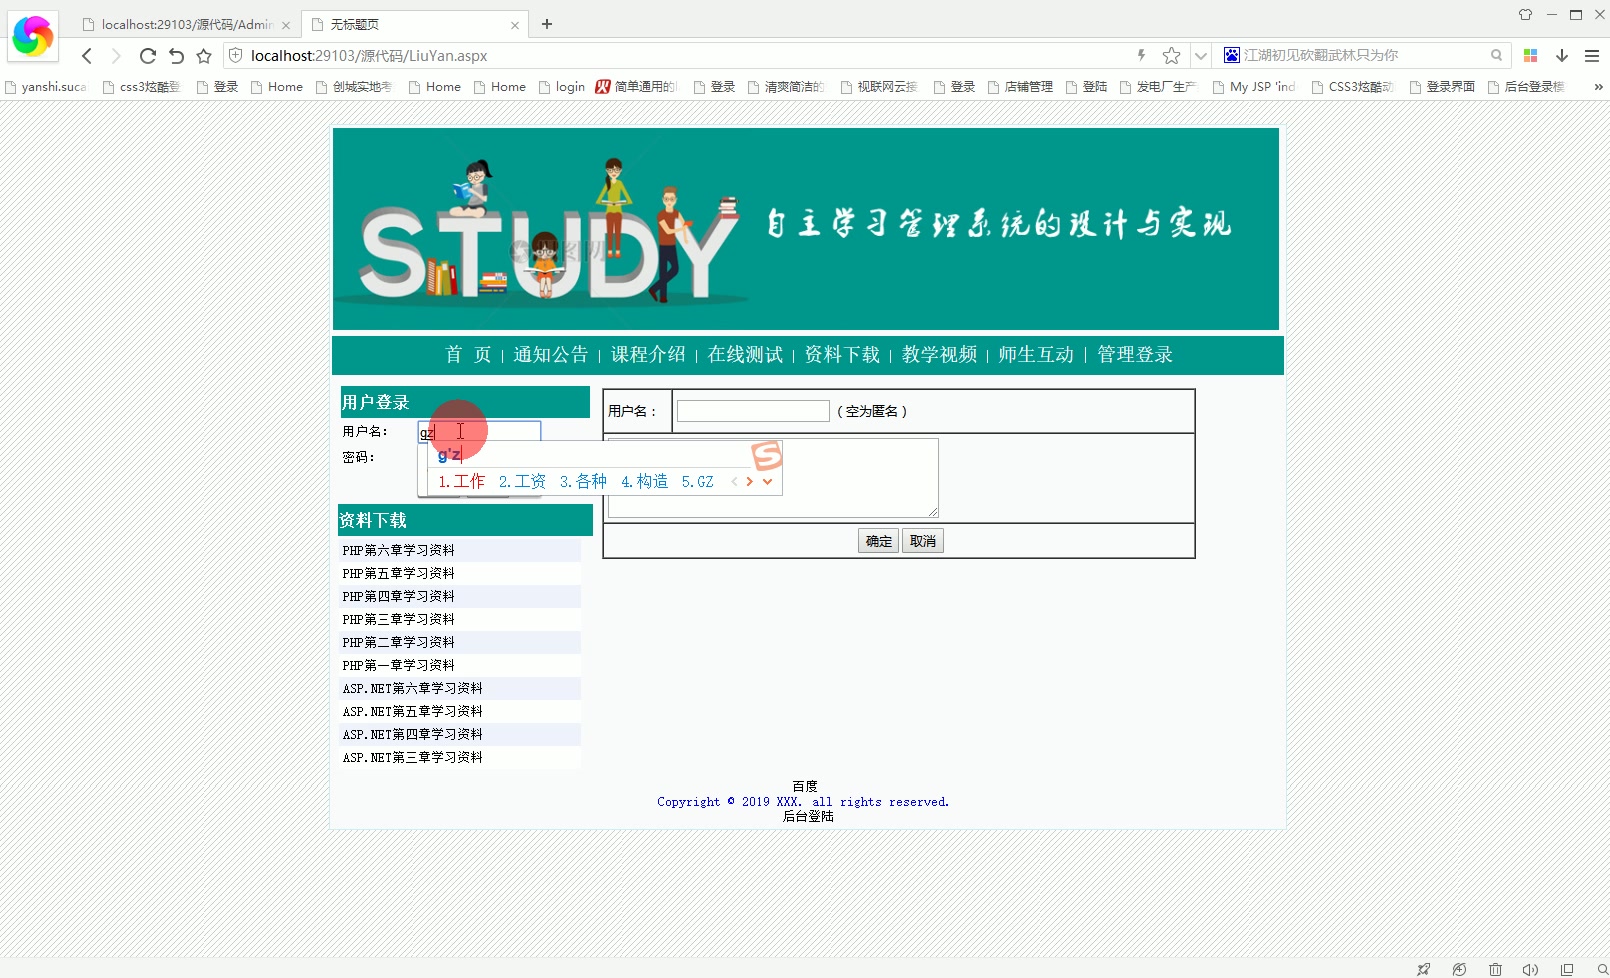Click the 360 browser logo icon
Image resolution: width=1610 pixels, height=978 pixels.
[x=32, y=36]
